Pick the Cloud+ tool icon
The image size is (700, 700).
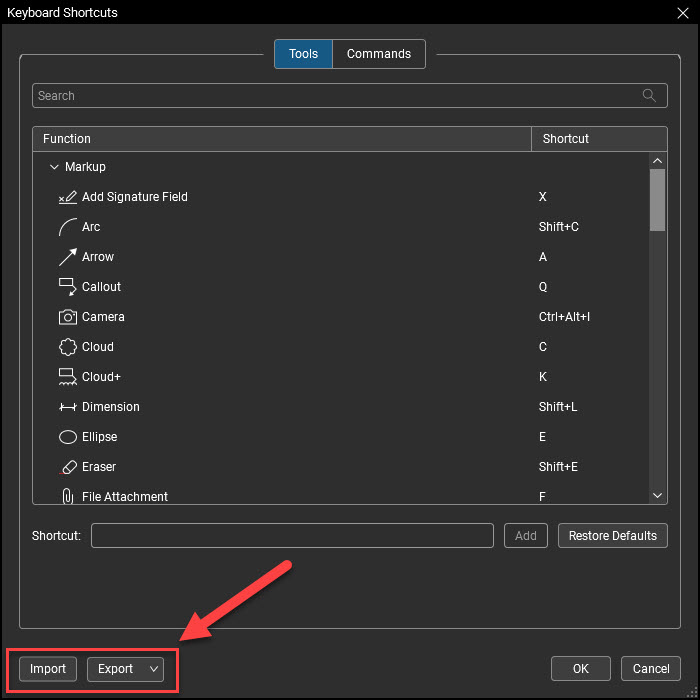click(67, 377)
